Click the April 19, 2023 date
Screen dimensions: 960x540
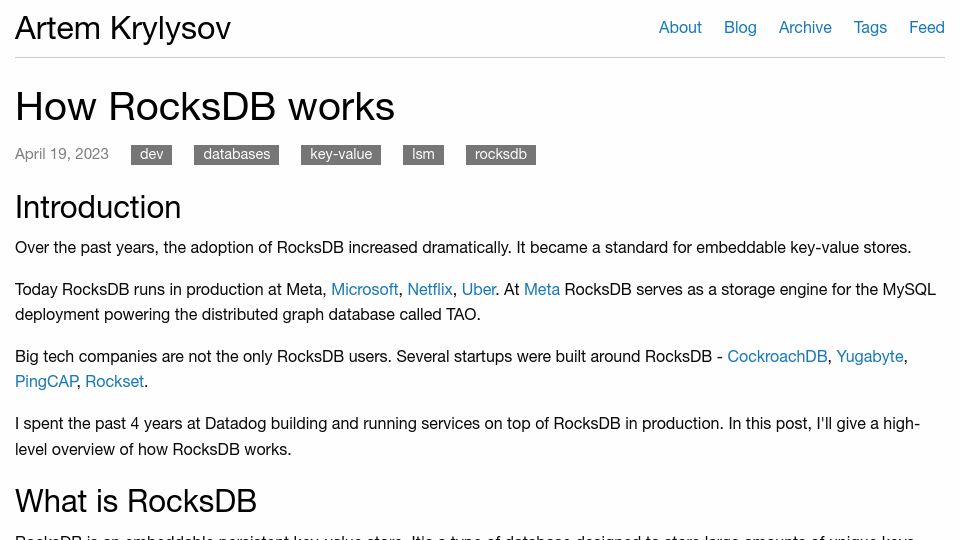pyautogui.click(x=62, y=154)
